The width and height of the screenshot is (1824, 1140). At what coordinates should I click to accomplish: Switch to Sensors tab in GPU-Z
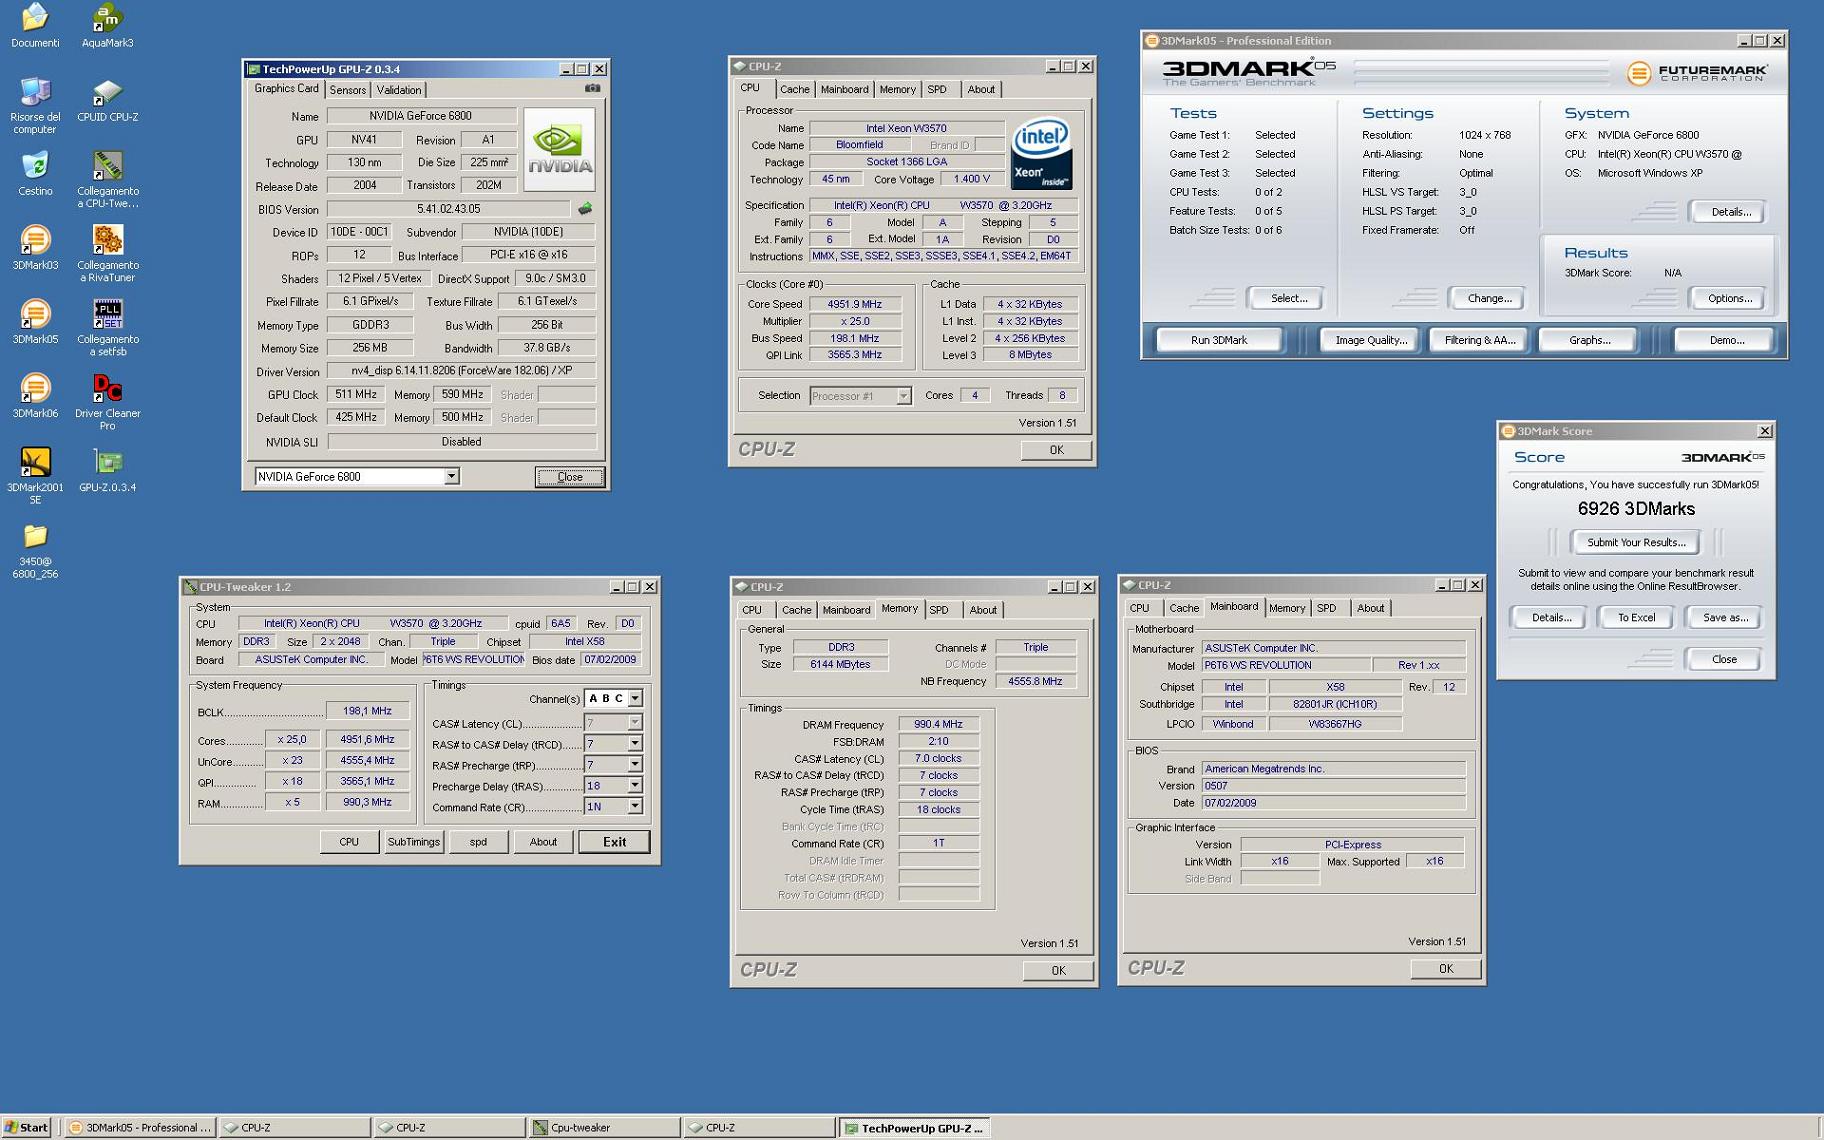(348, 90)
